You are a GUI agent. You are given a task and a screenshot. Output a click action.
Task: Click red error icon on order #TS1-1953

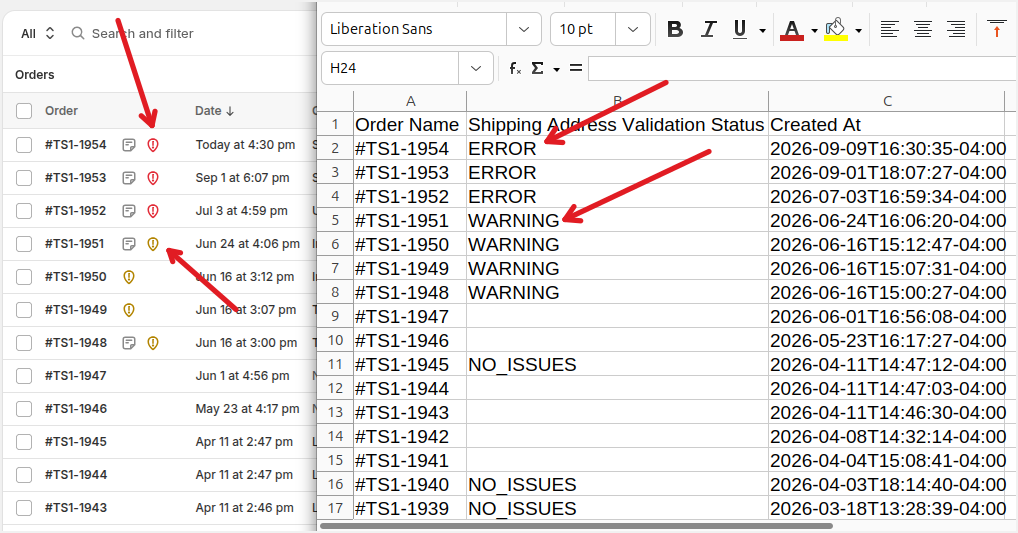point(153,178)
